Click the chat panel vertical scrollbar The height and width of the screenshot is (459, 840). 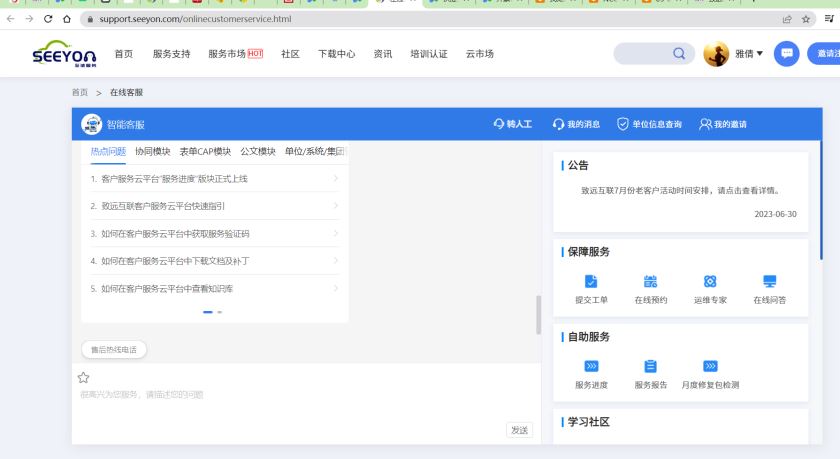[539, 315]
